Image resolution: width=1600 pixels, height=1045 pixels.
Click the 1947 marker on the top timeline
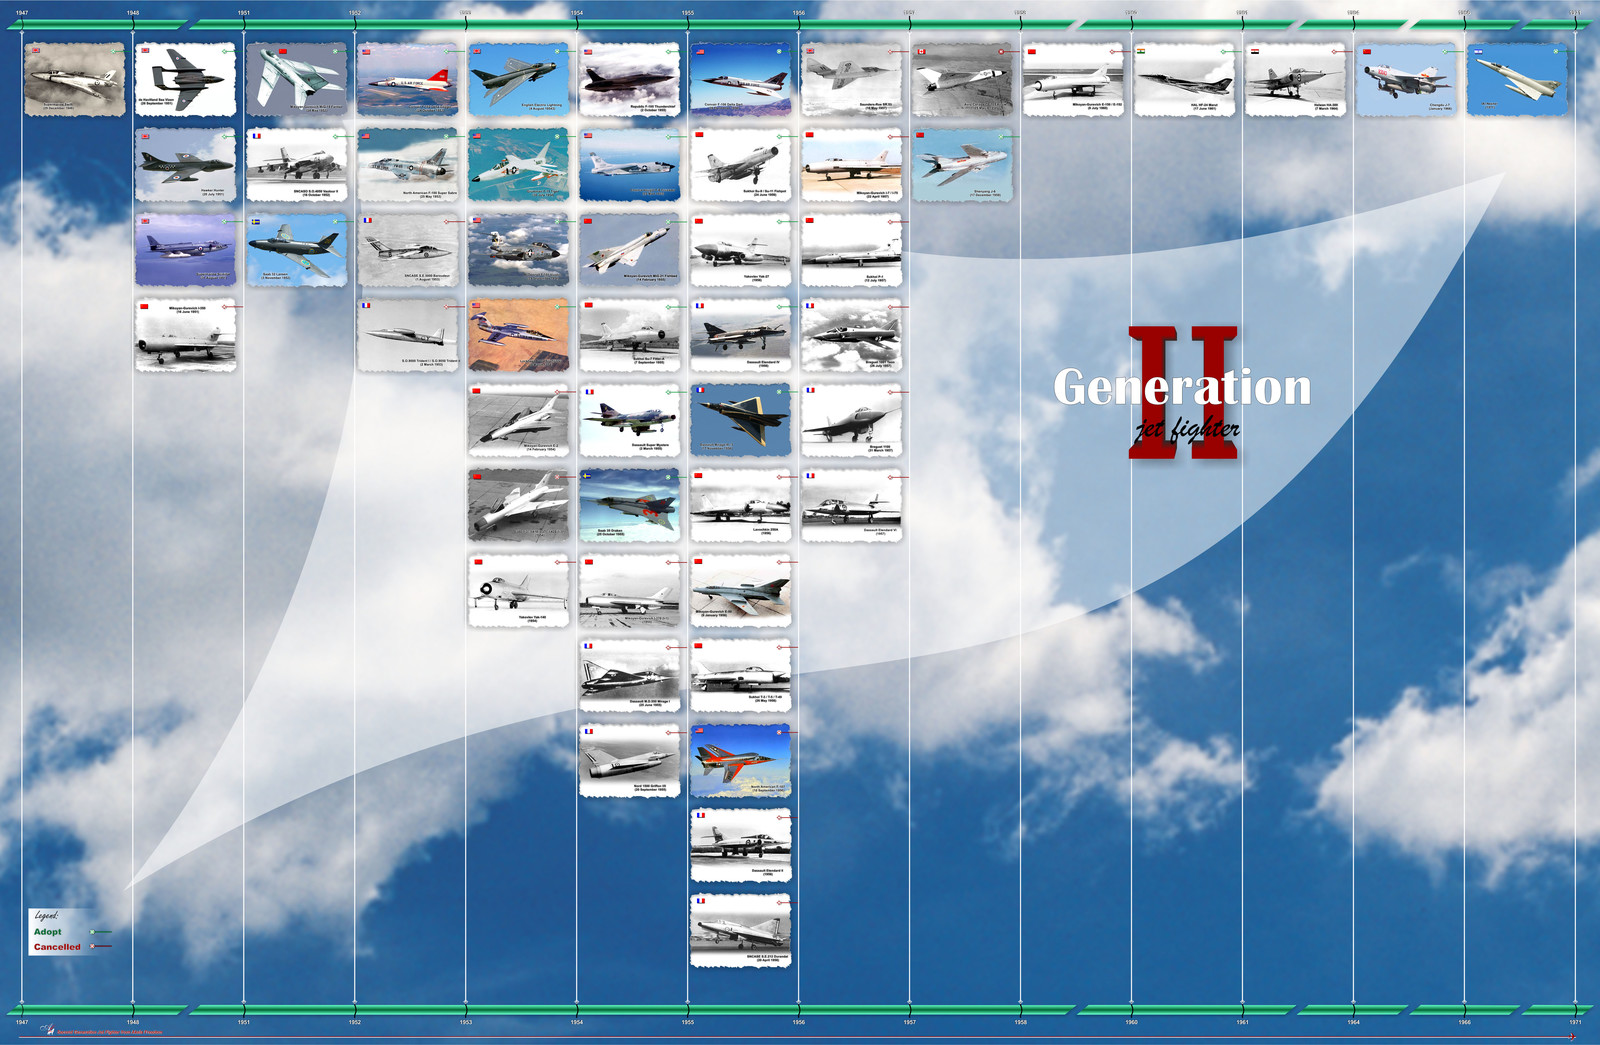22,13
